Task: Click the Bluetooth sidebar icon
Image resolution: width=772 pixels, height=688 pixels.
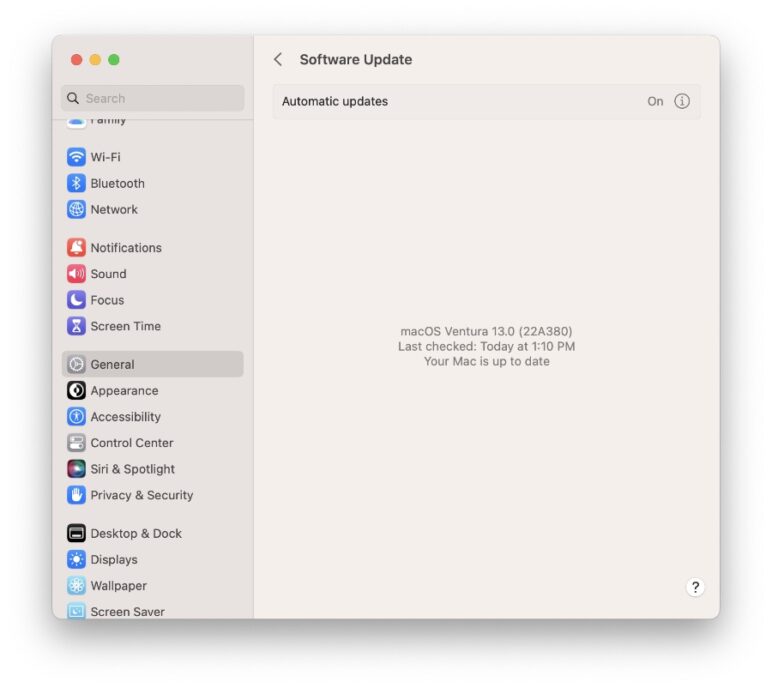Action: click(x=76, y=183)
